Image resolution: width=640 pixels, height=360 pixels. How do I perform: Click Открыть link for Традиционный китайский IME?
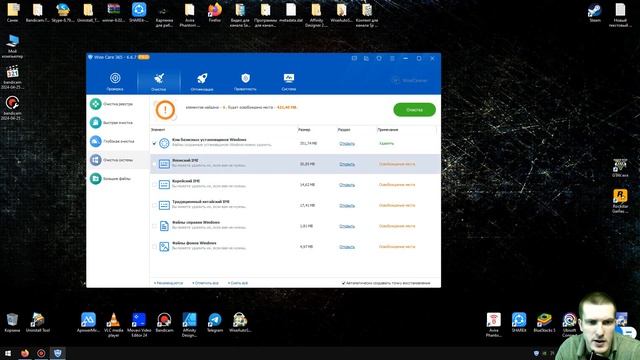click(x=347, y=205)
